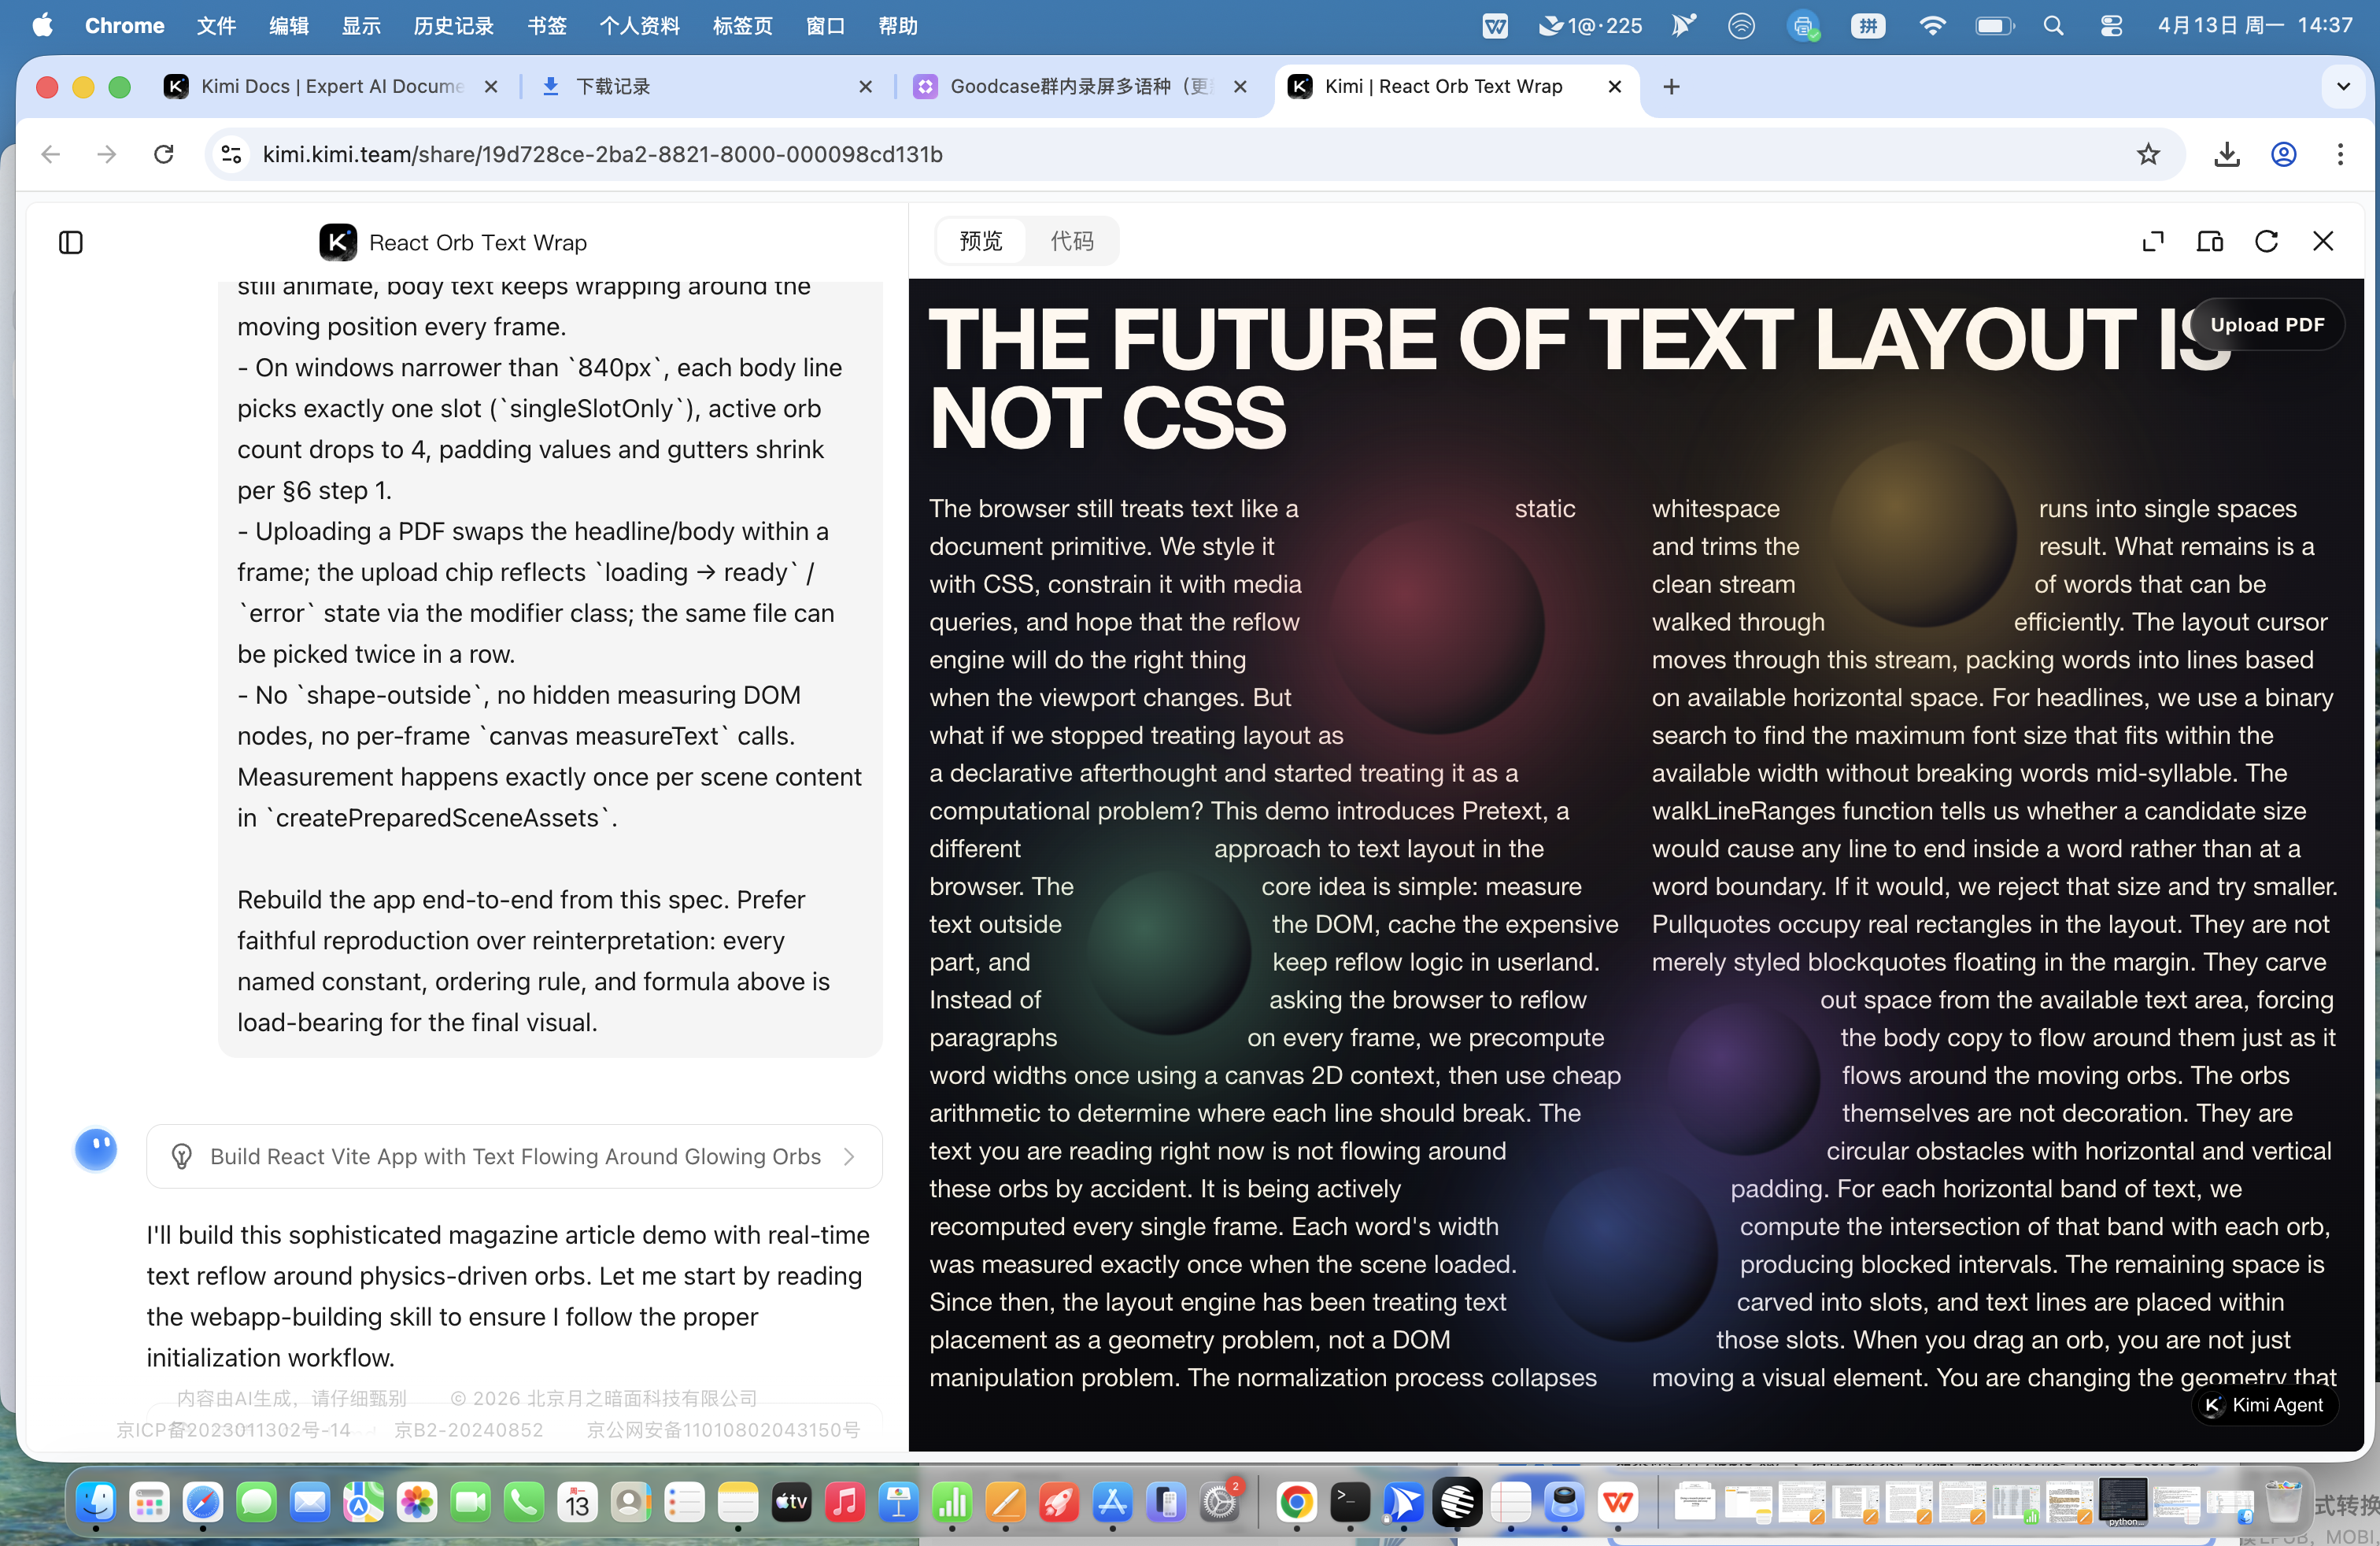Collapse the conversation sidebar panel

[69, 242]
